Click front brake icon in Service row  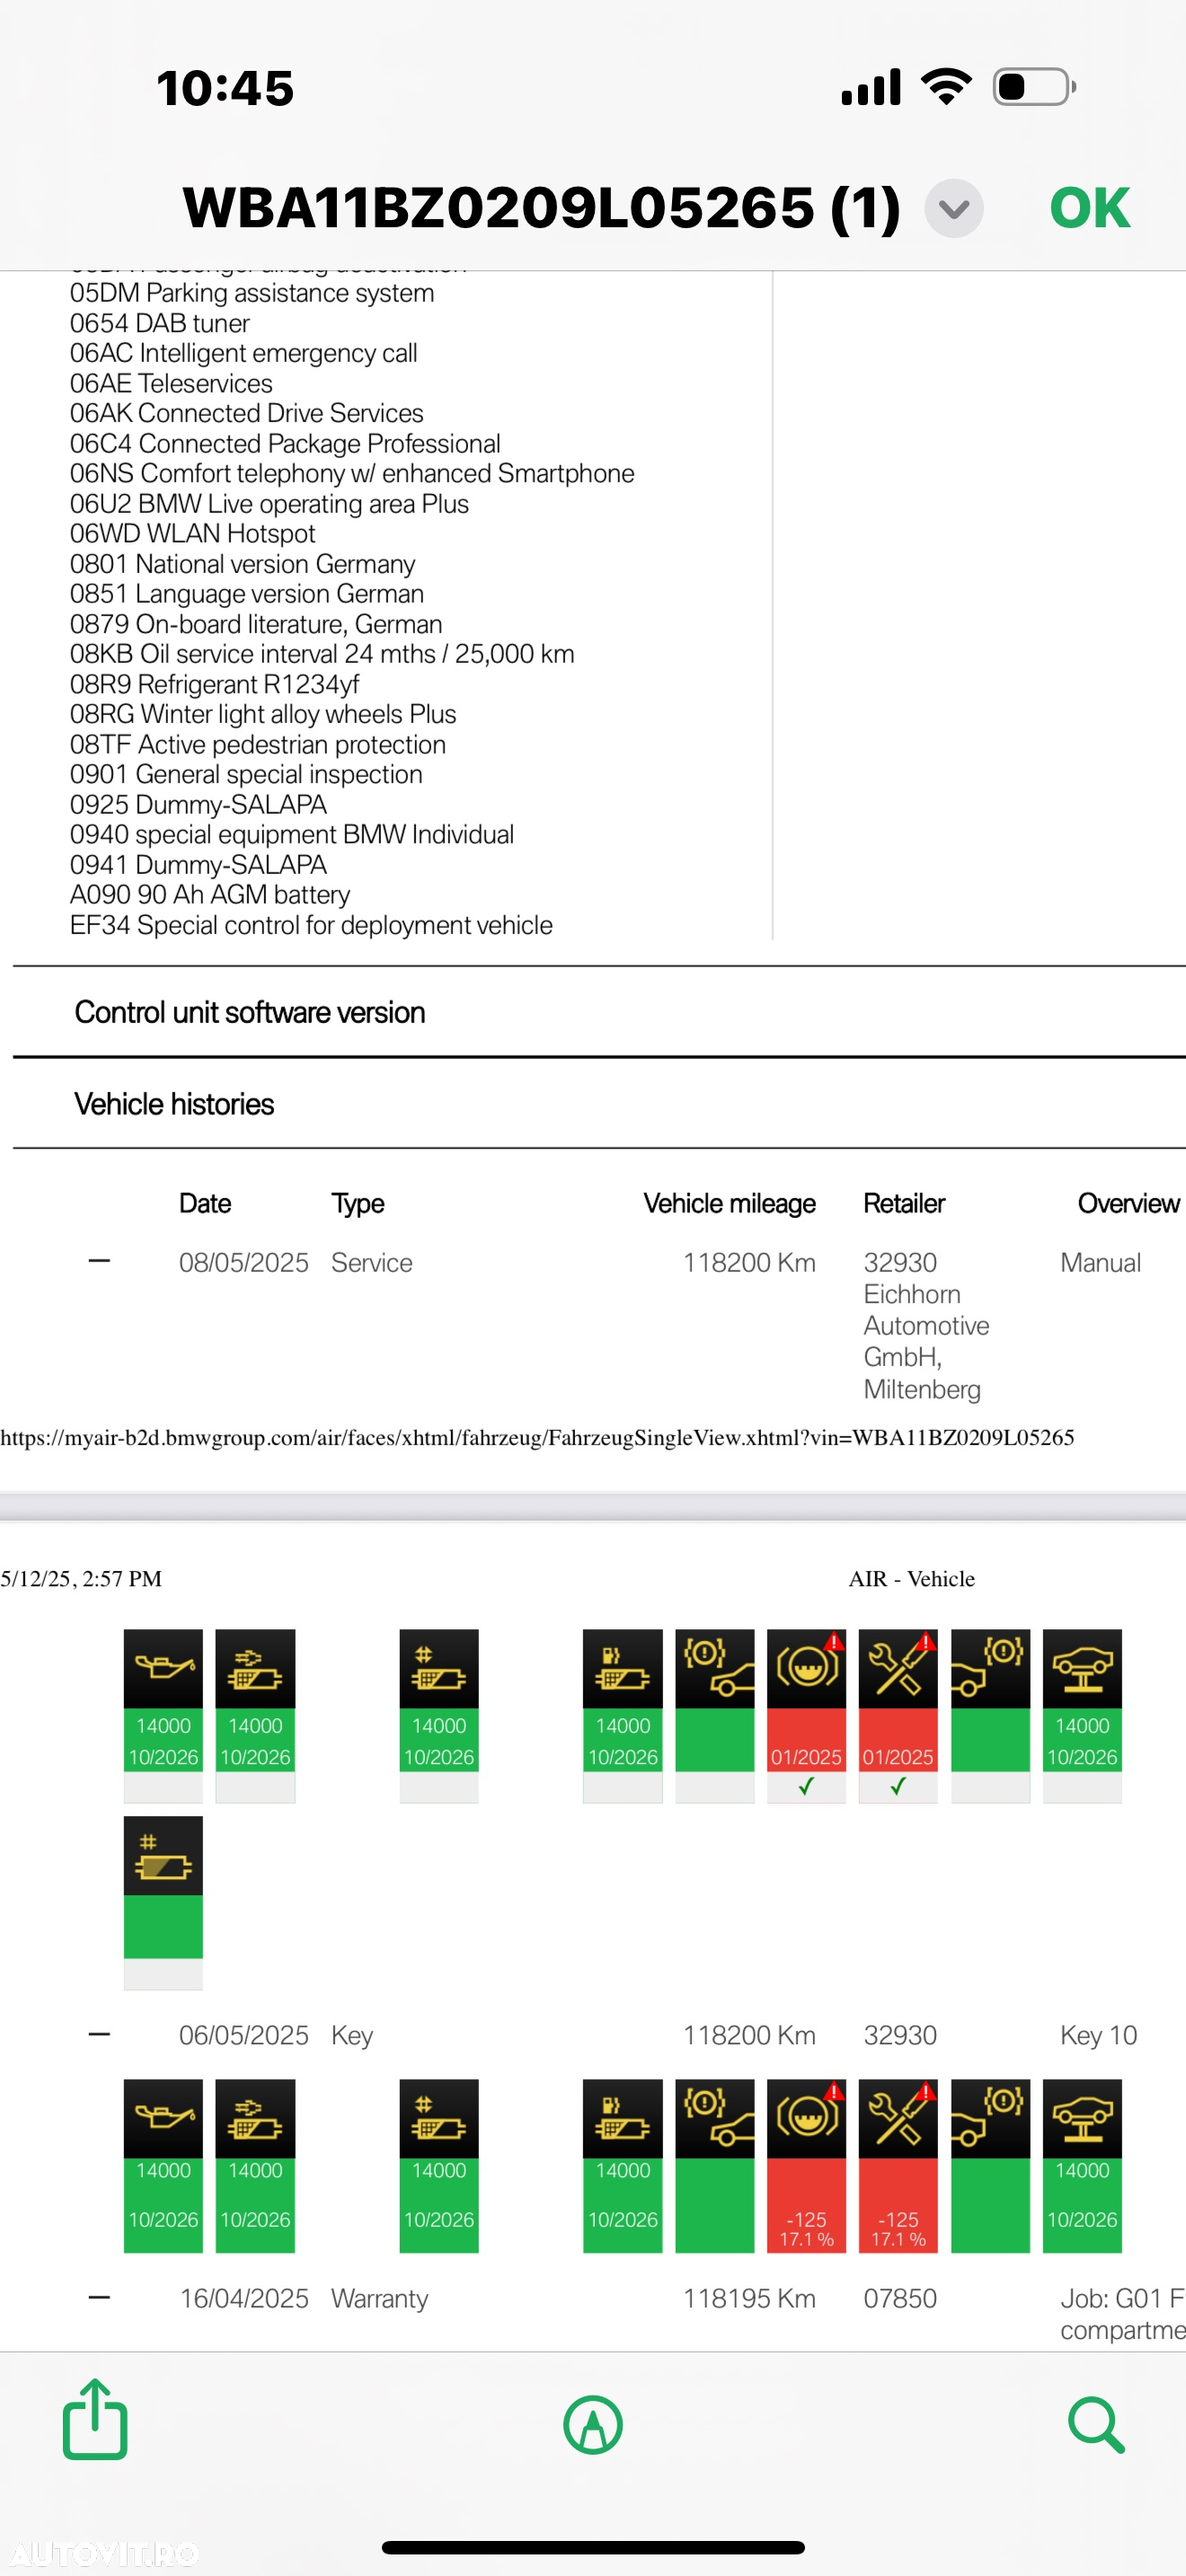pos(715,1715)
